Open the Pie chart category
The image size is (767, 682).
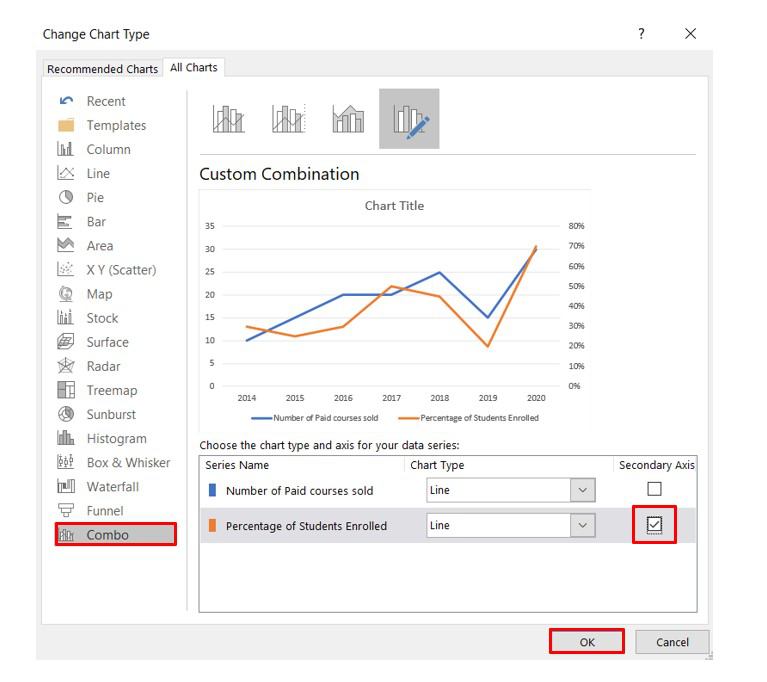(x=95, y=198)
